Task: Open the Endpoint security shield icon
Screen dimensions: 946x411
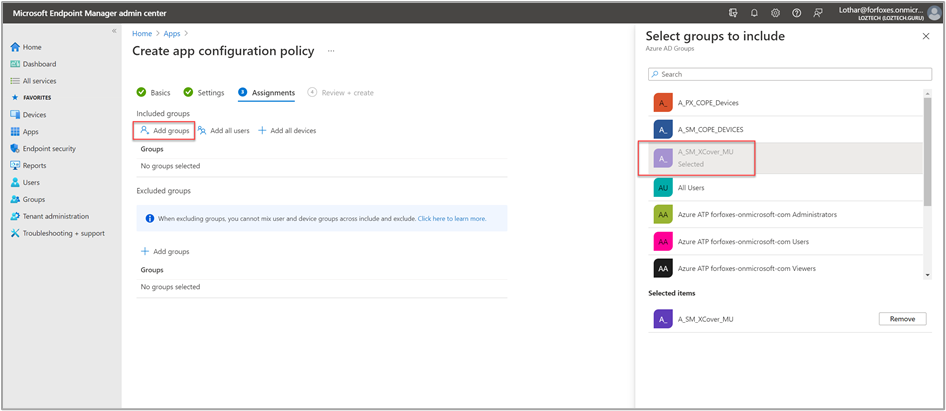Action: pyautogui.click(x=15, y=148)
